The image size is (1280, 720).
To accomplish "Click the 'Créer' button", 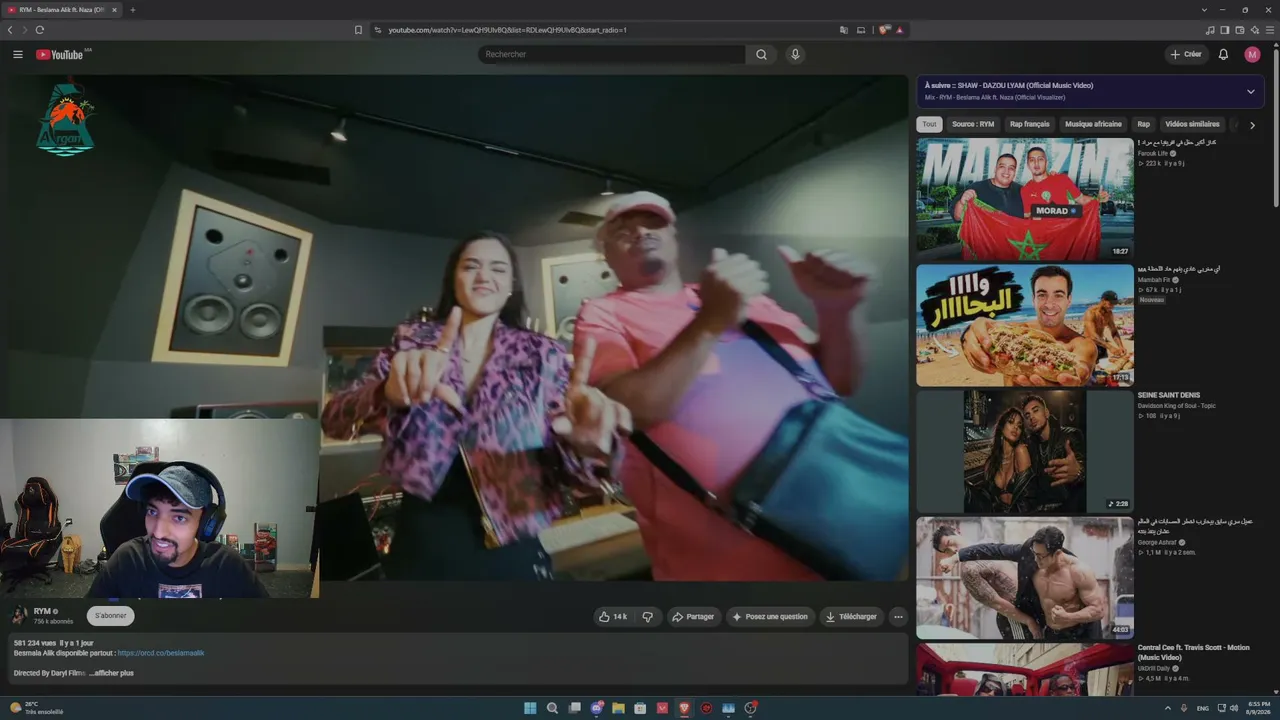I will [x=1187, y=54].
